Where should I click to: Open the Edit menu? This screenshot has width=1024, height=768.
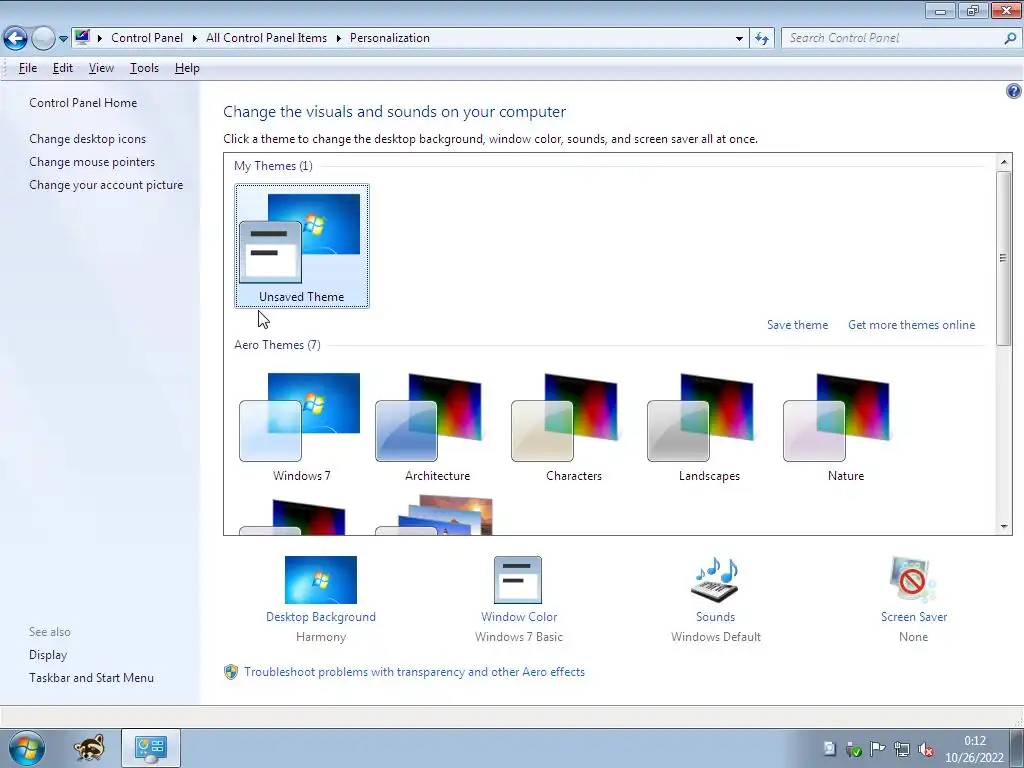click(x=63, y=68)
